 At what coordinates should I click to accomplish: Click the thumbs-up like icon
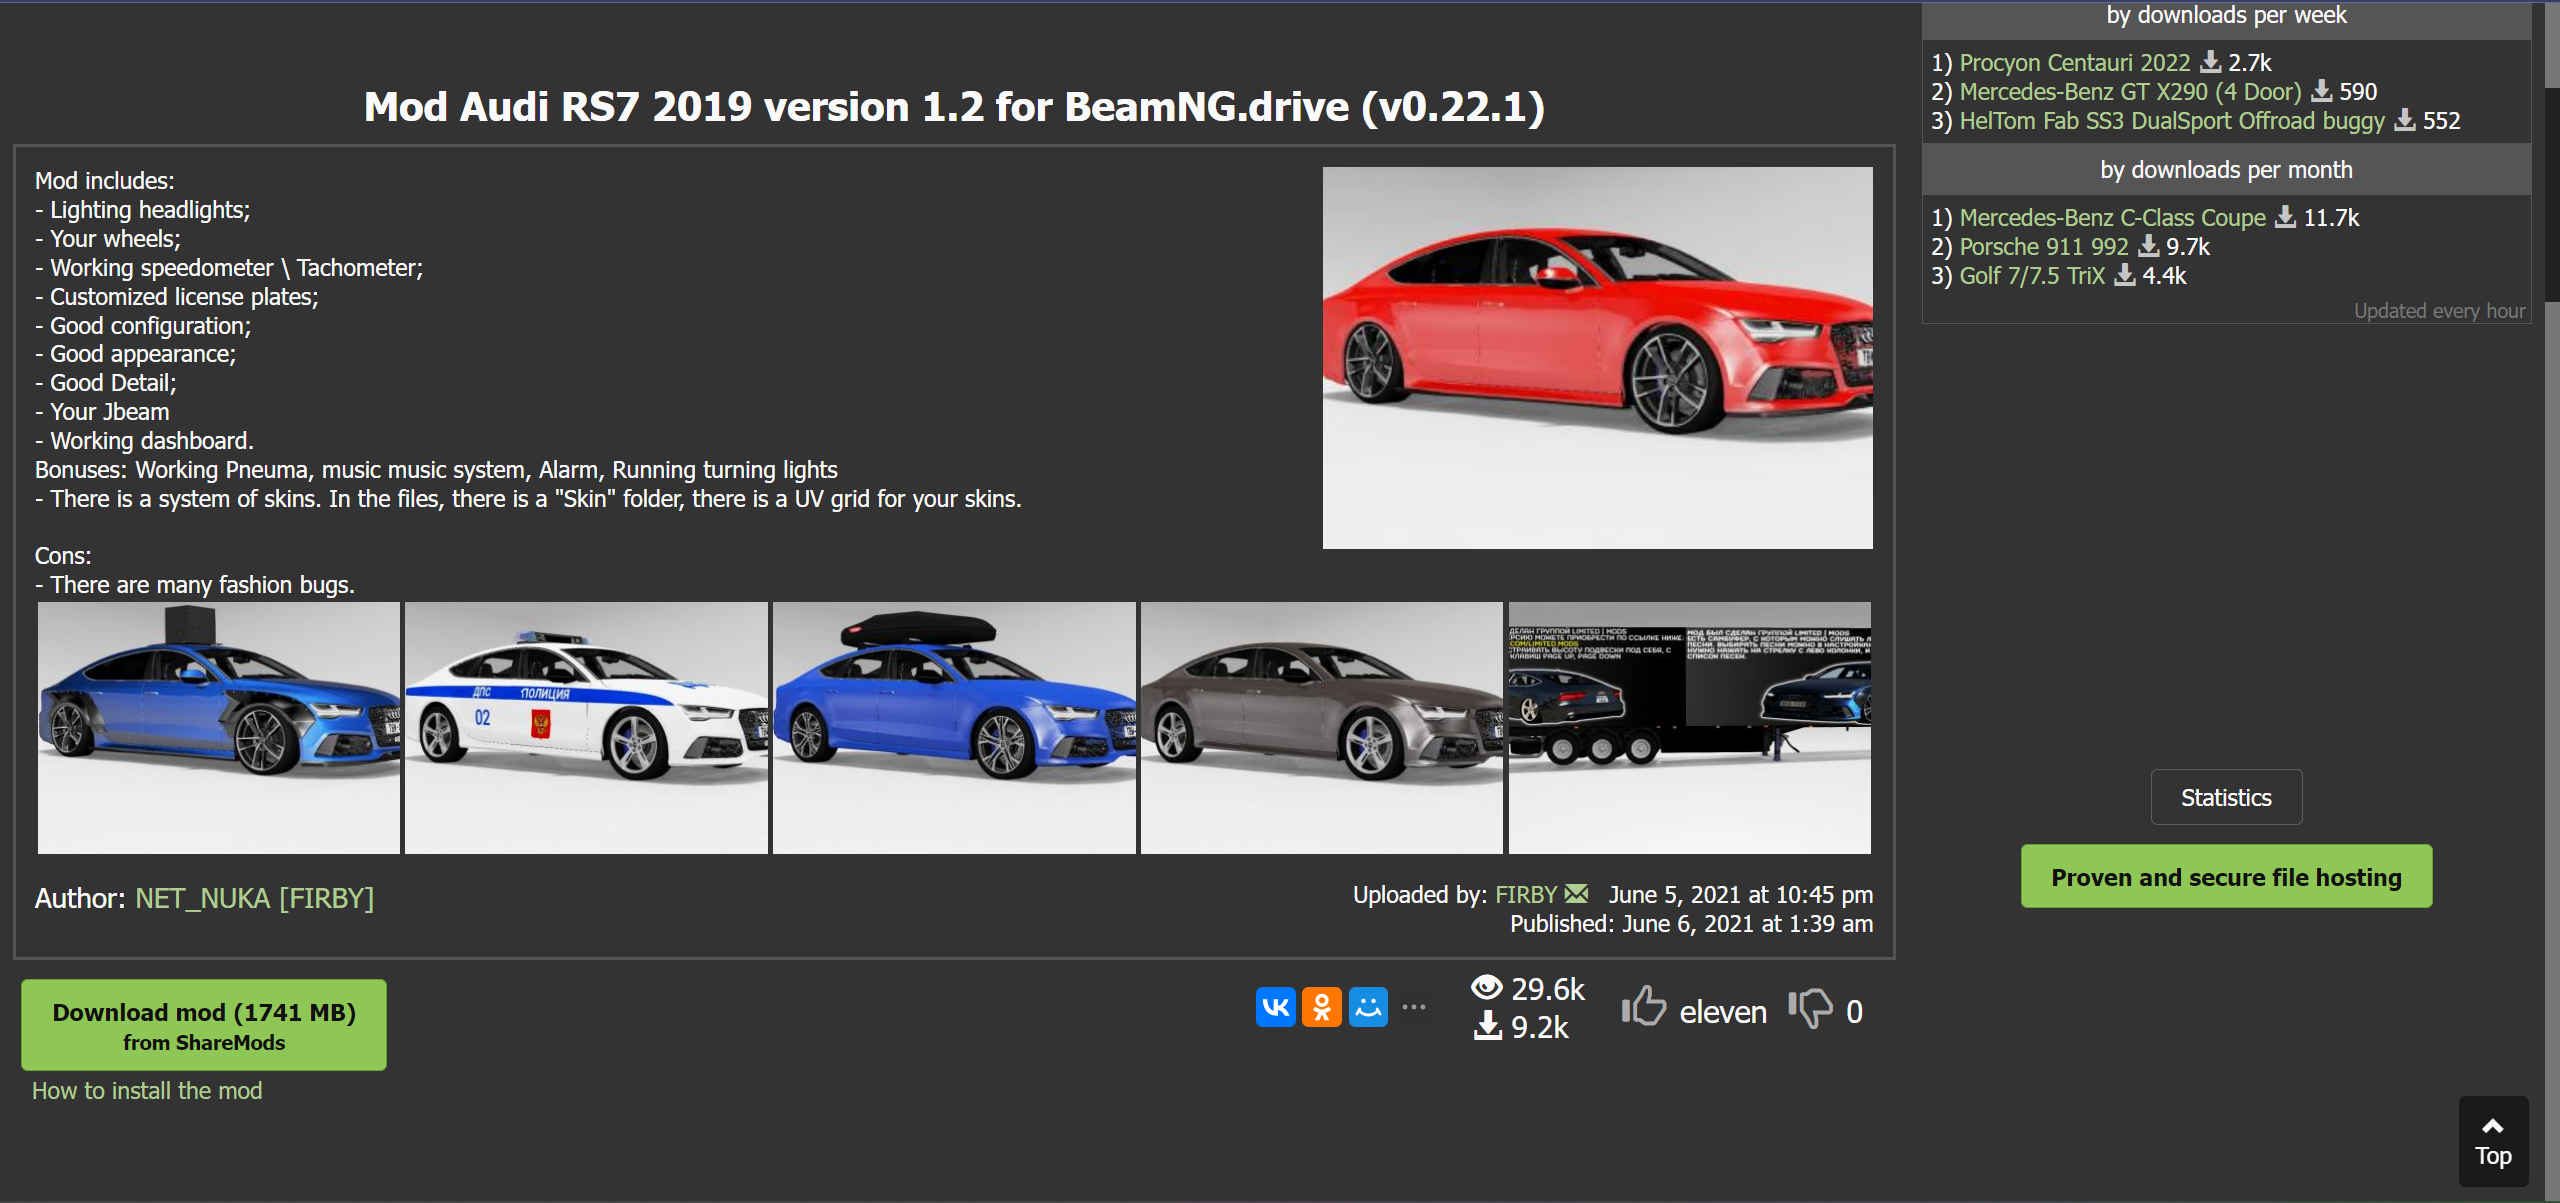(x=1644, y=1007)
